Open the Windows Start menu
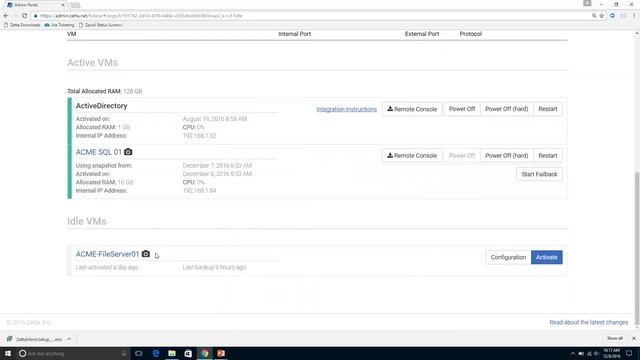Viewport: 640px width, 360px height. (8, 353)
